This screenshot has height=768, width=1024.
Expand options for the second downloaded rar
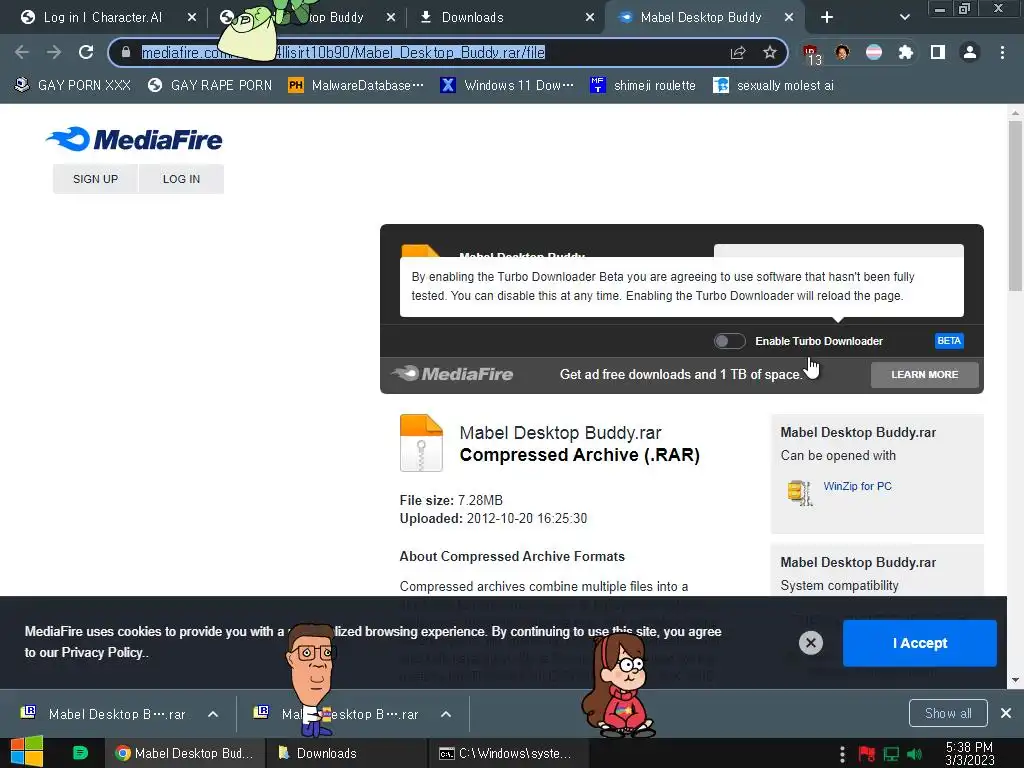(446, 714)
